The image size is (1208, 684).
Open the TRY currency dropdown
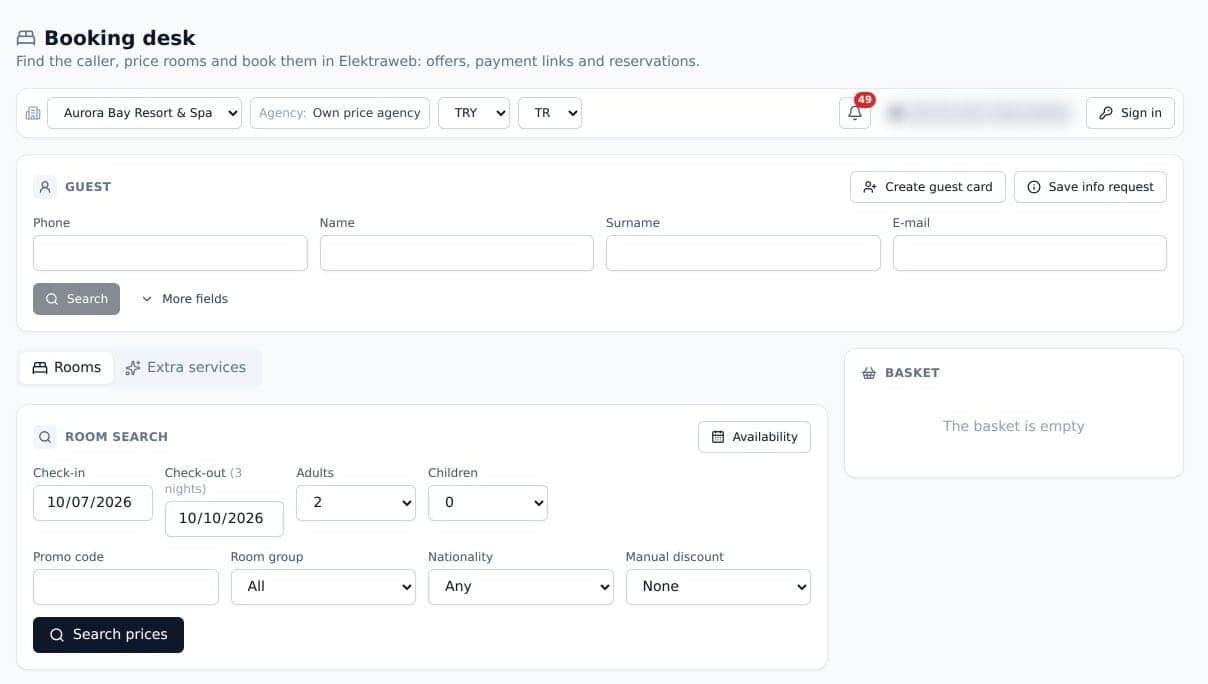coord(474,113)
